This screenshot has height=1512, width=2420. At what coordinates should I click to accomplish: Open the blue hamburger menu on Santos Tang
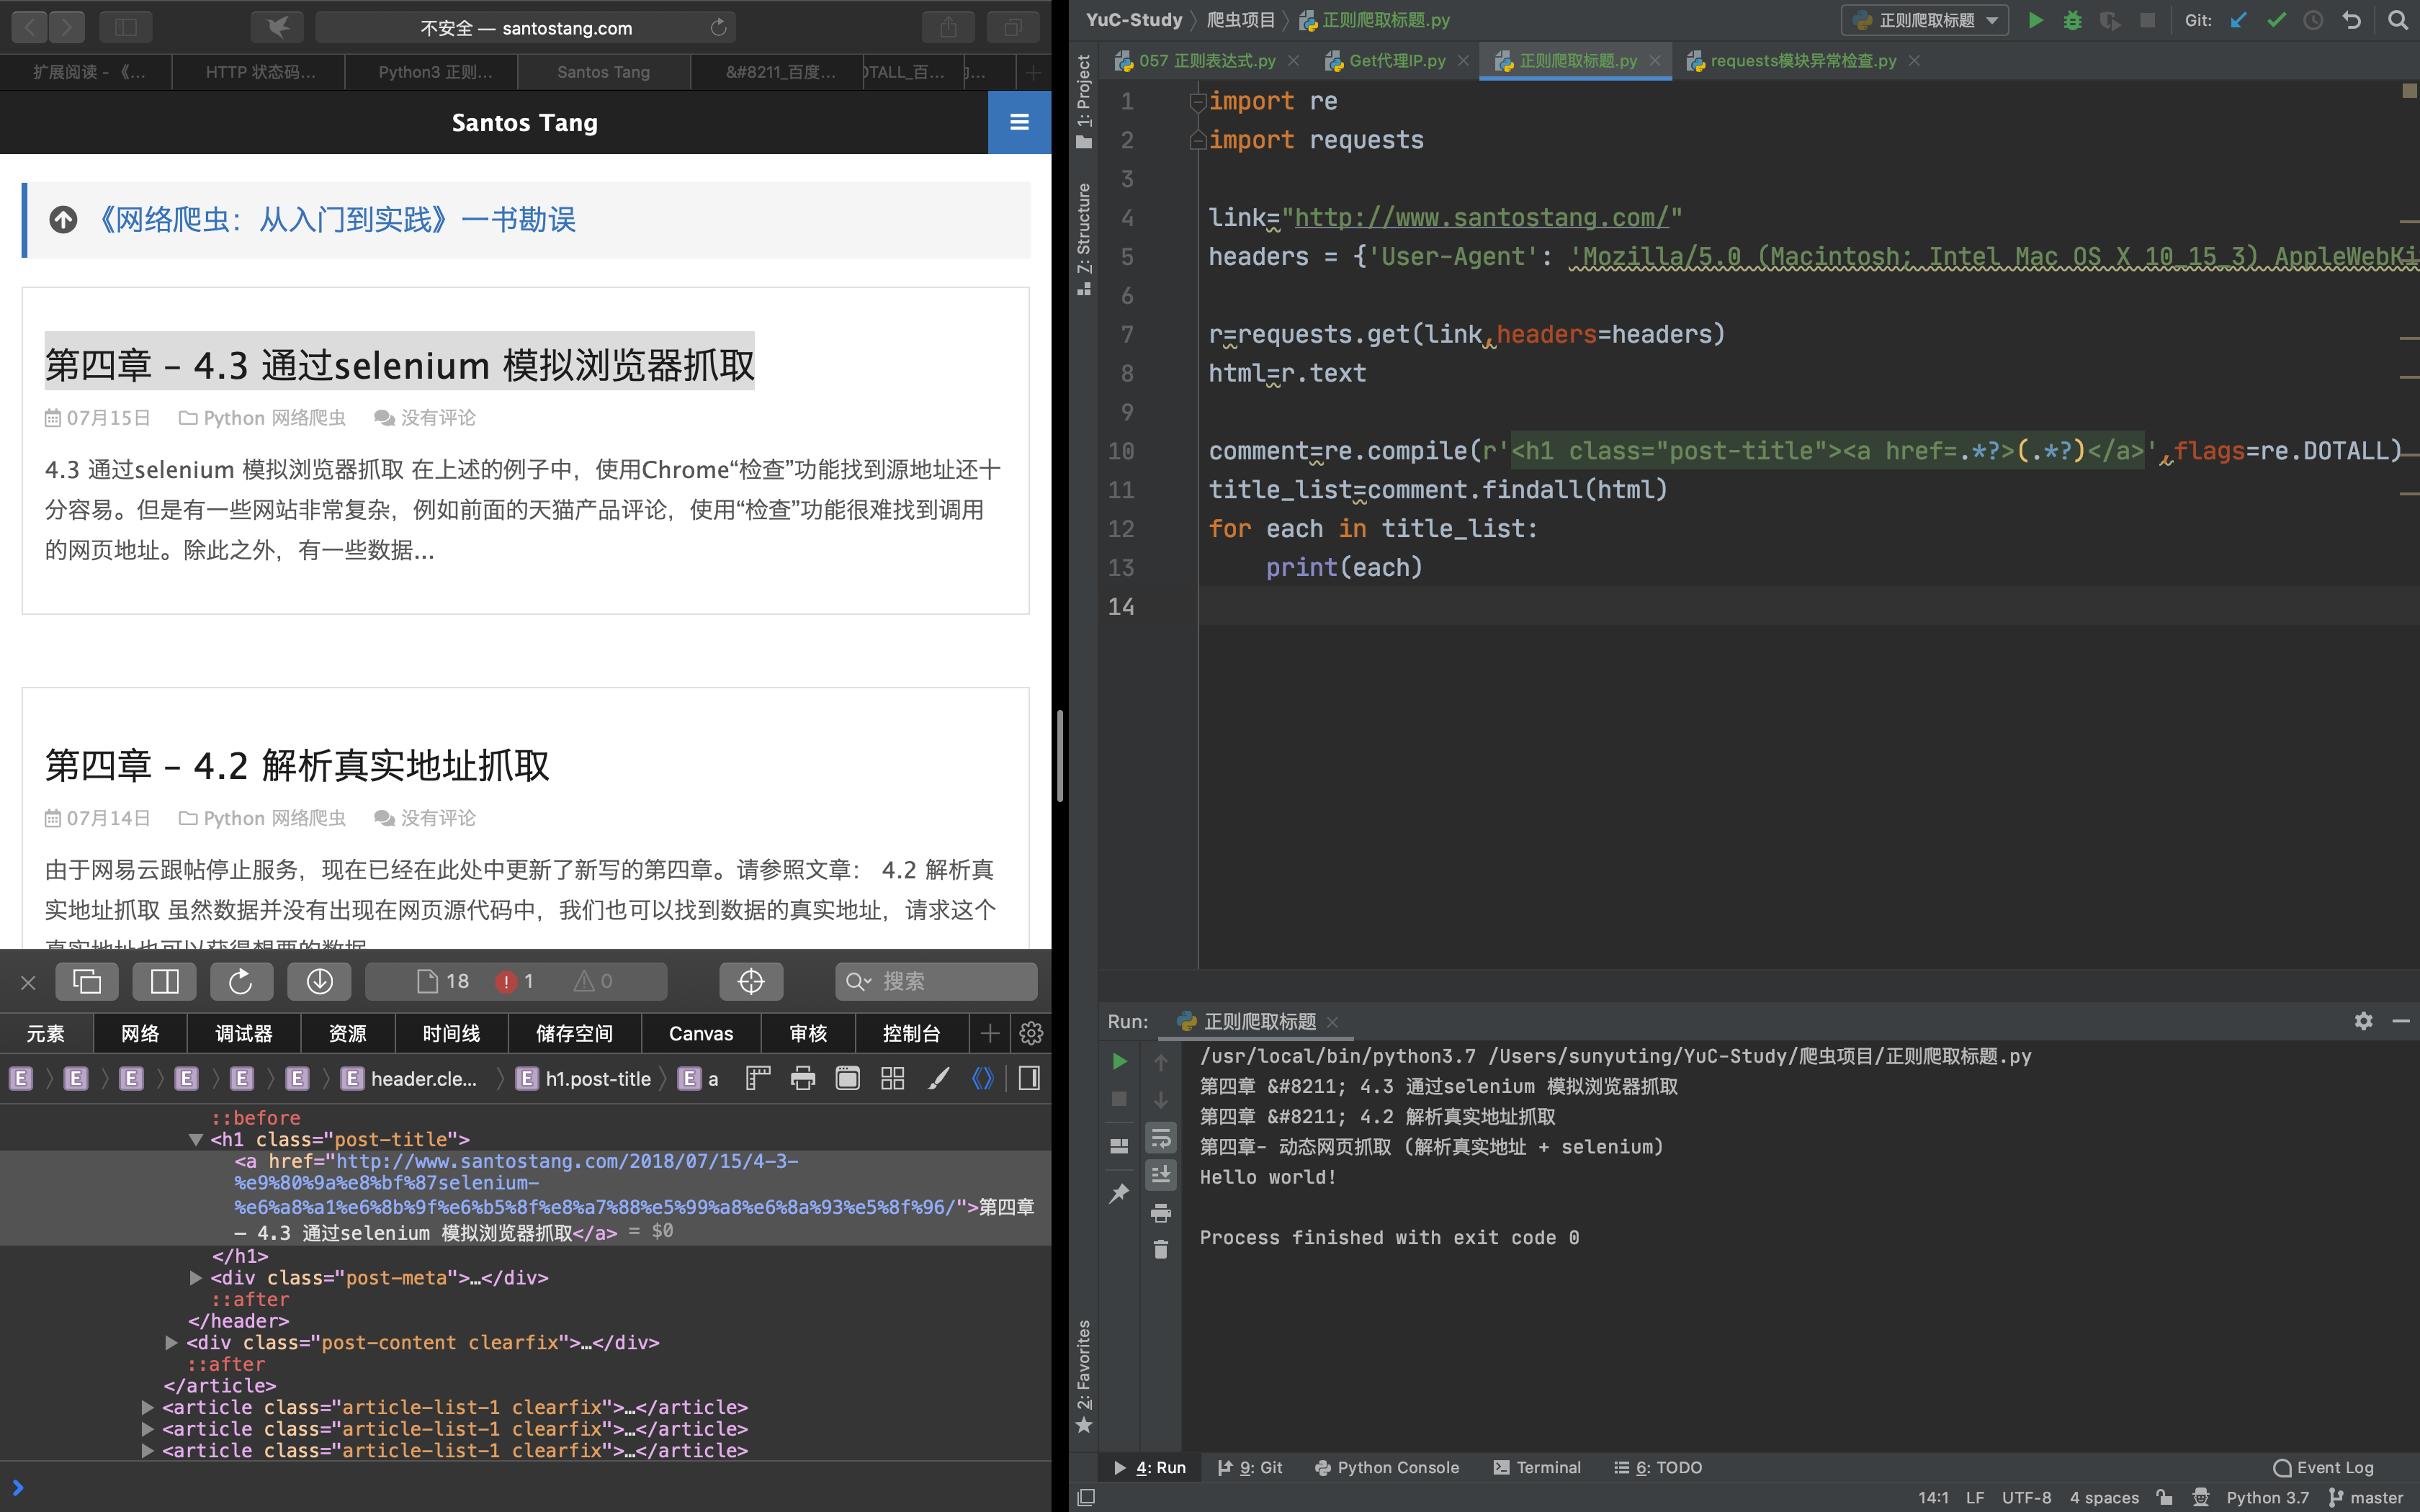click(x=1019, y=122)
